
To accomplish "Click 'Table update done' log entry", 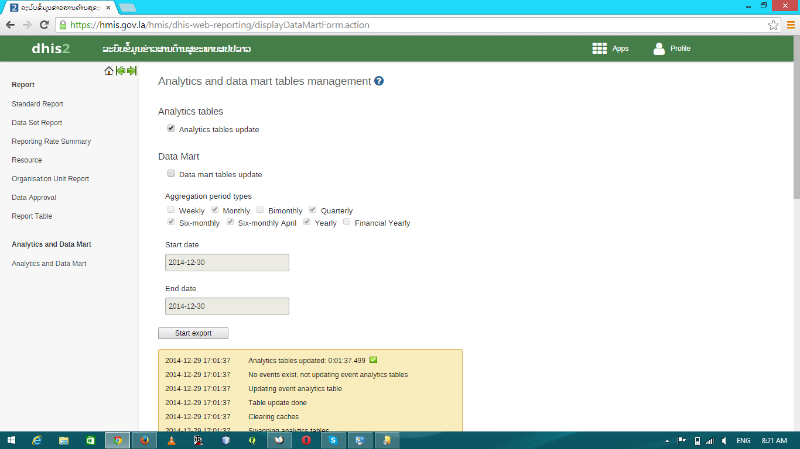I will pyautogui.click(x=278, y=403).
